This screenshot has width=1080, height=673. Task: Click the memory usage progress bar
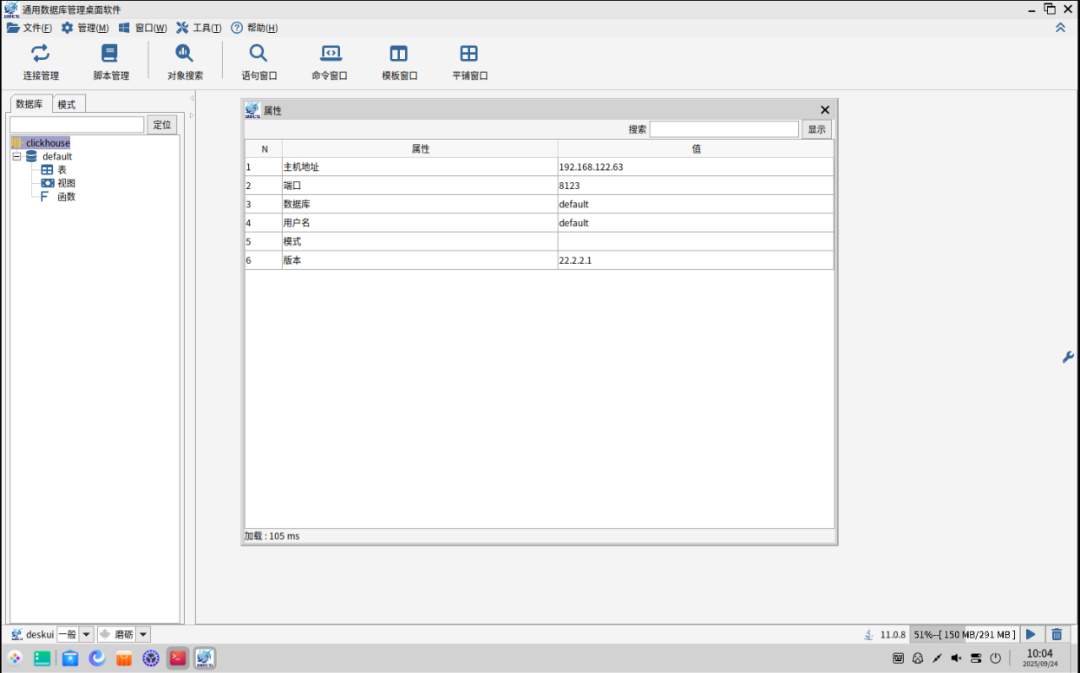(964, 634)
